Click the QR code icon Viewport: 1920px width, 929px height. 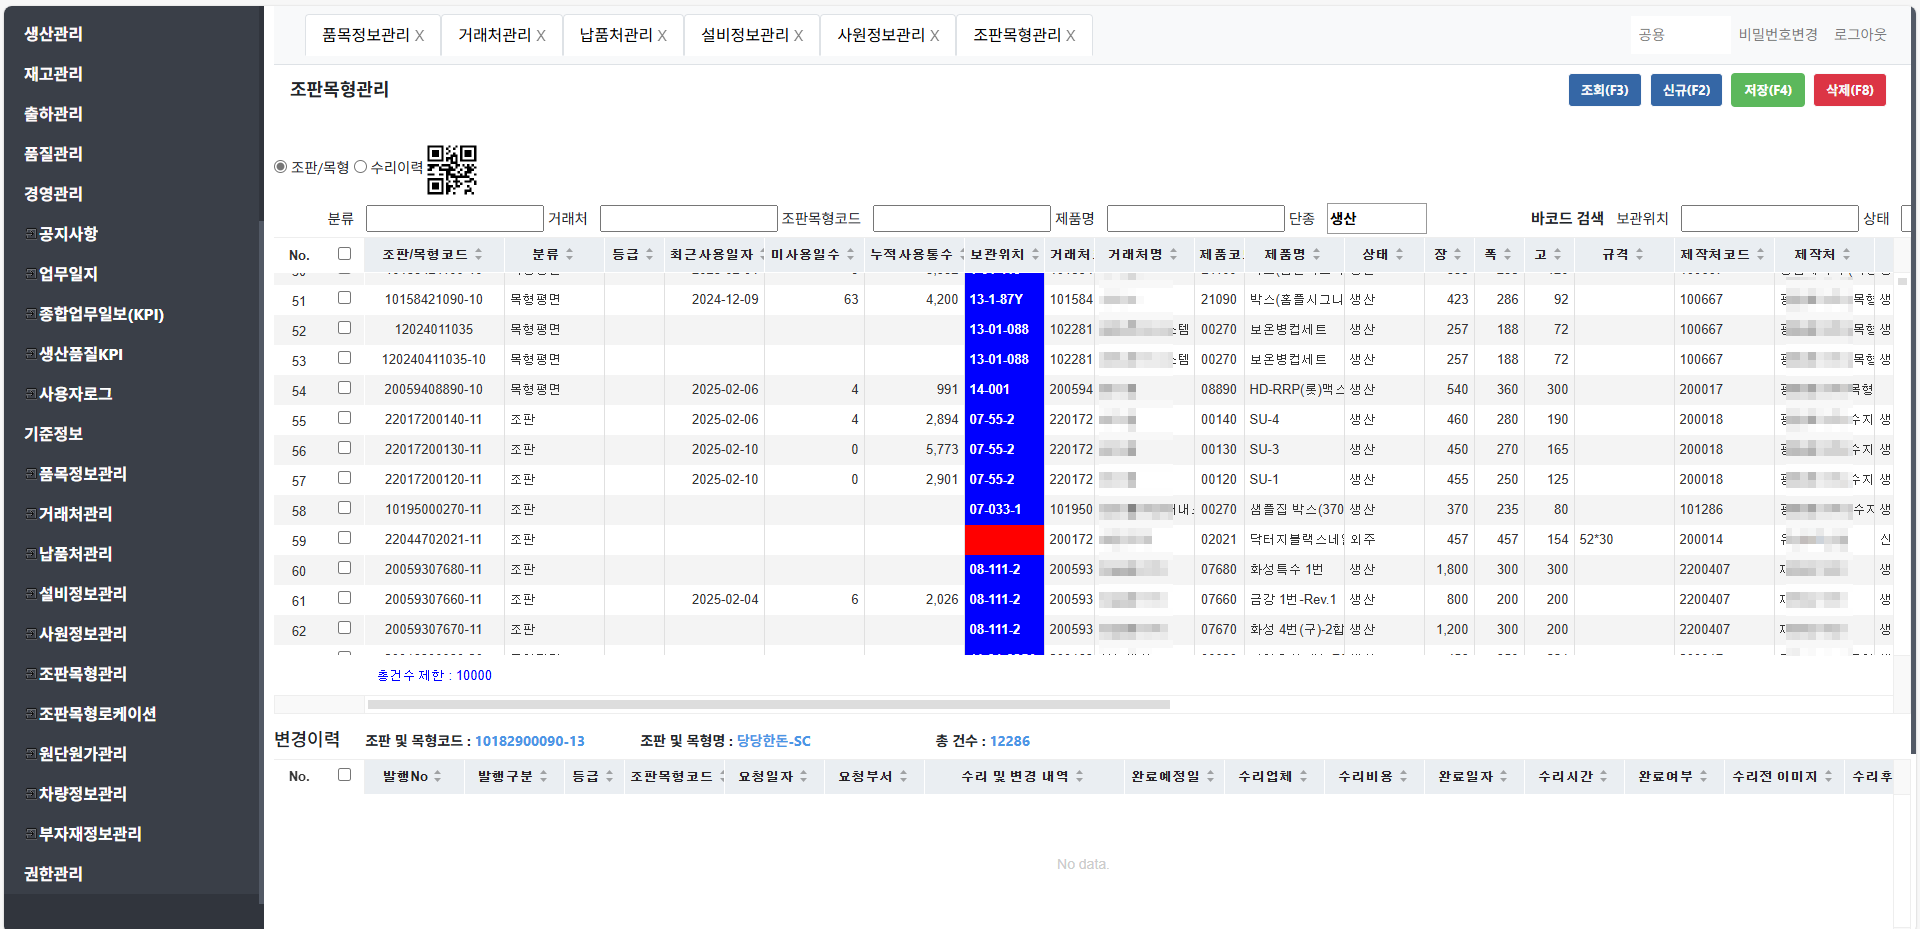(x=452, y=169)
